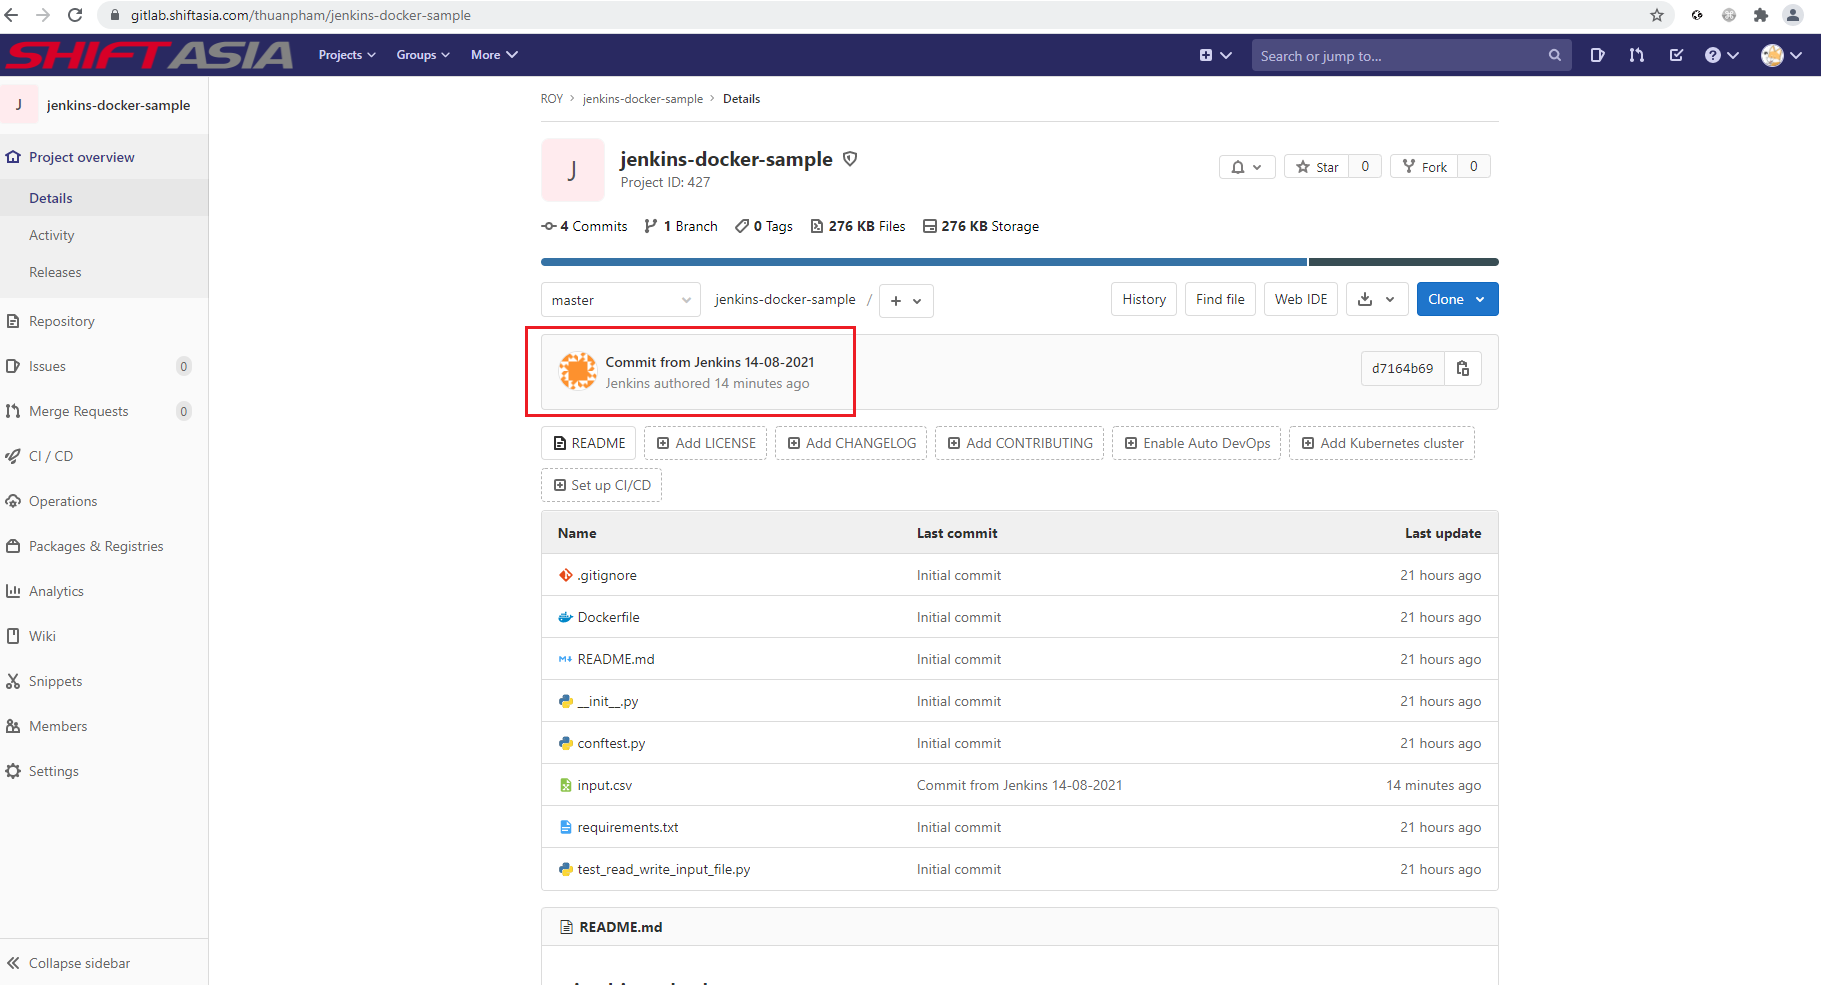The height and width of the screenshot is (985, 1821).
Task: Open the input.csv file
Action: [x=604, y=785]
